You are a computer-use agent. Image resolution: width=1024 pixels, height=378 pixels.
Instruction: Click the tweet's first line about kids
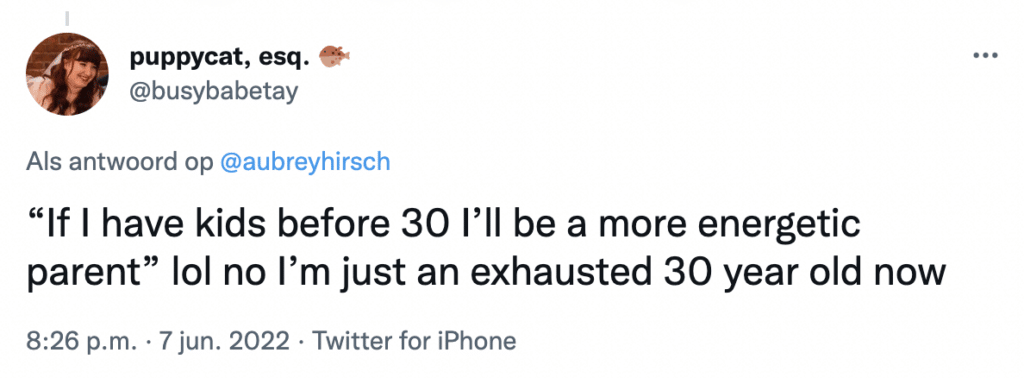click(443, 224)
